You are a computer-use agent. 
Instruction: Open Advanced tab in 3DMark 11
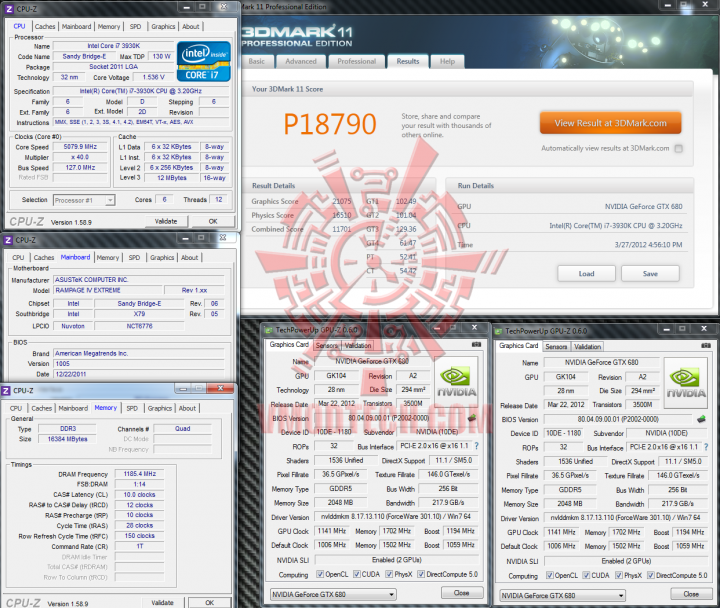tap(301, 61)
